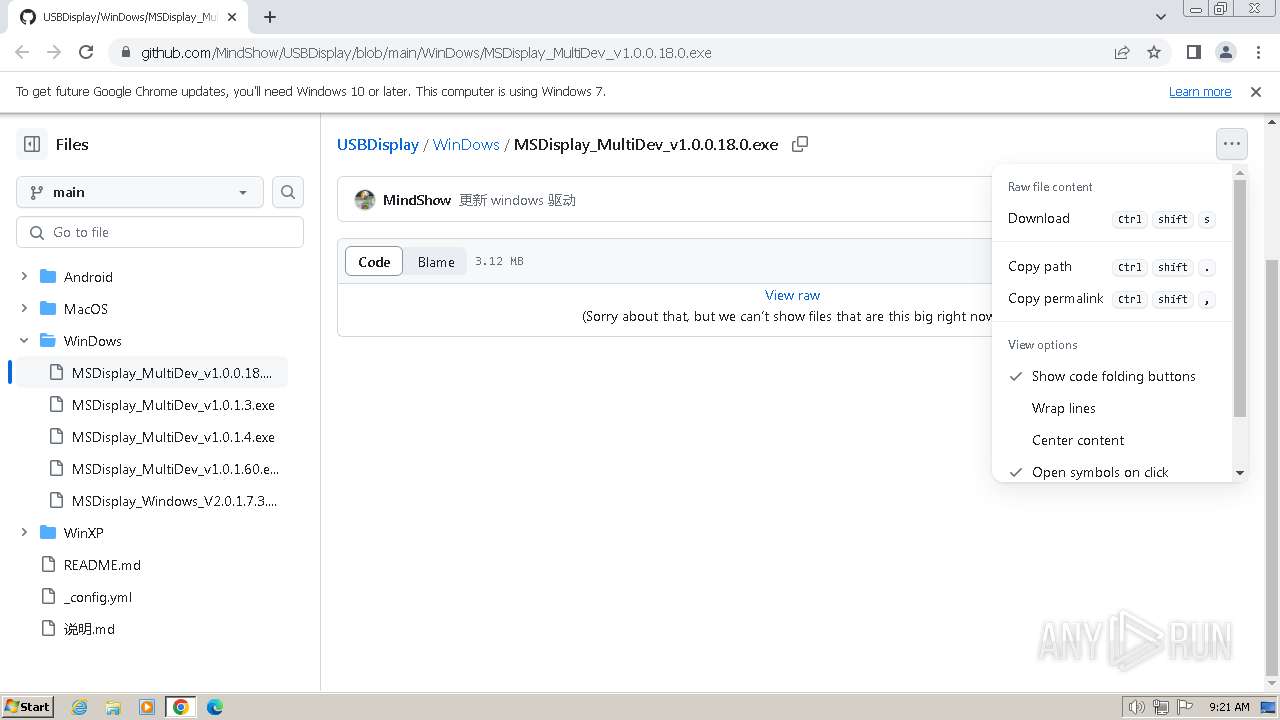Open the tab search dropdown arrow
This screenshot has height=720, width=1280.
1161,17
